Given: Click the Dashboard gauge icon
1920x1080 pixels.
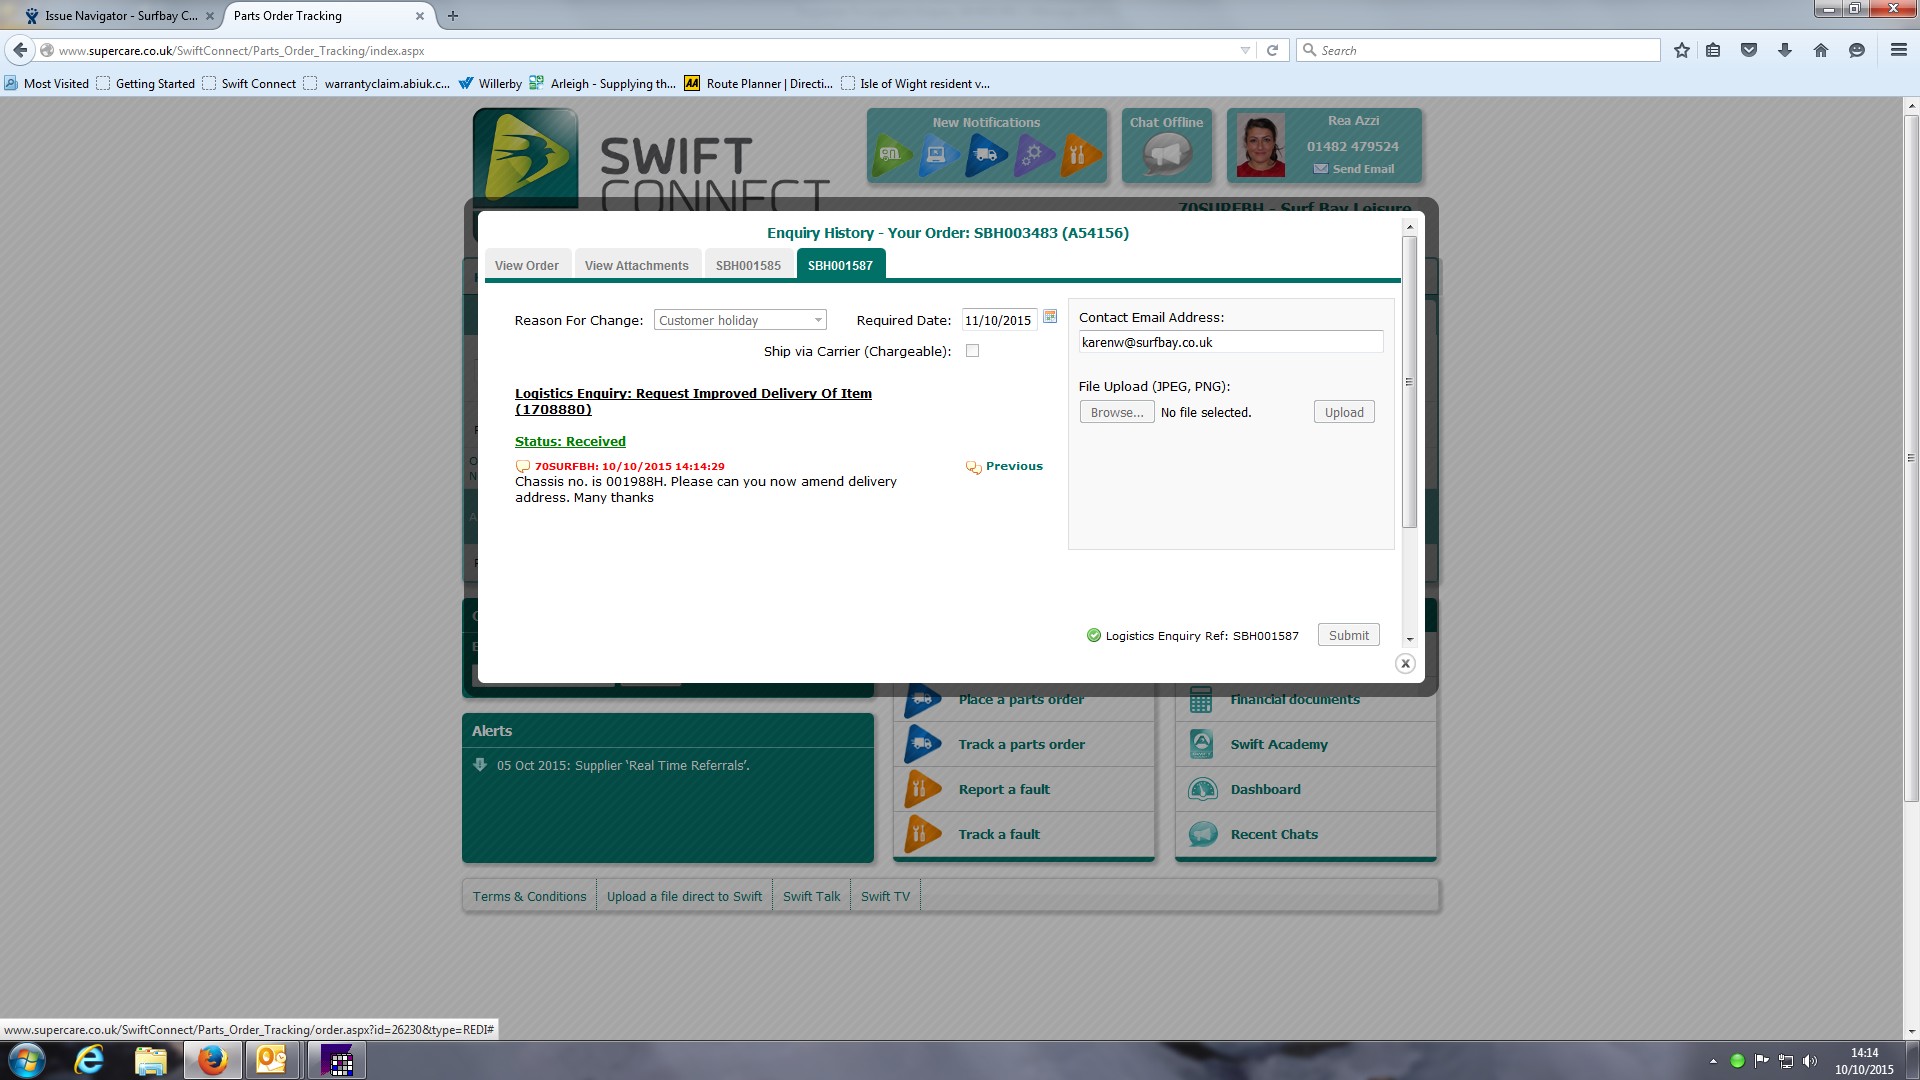Looking at the screenshot, I should (x=1202, y=789).
